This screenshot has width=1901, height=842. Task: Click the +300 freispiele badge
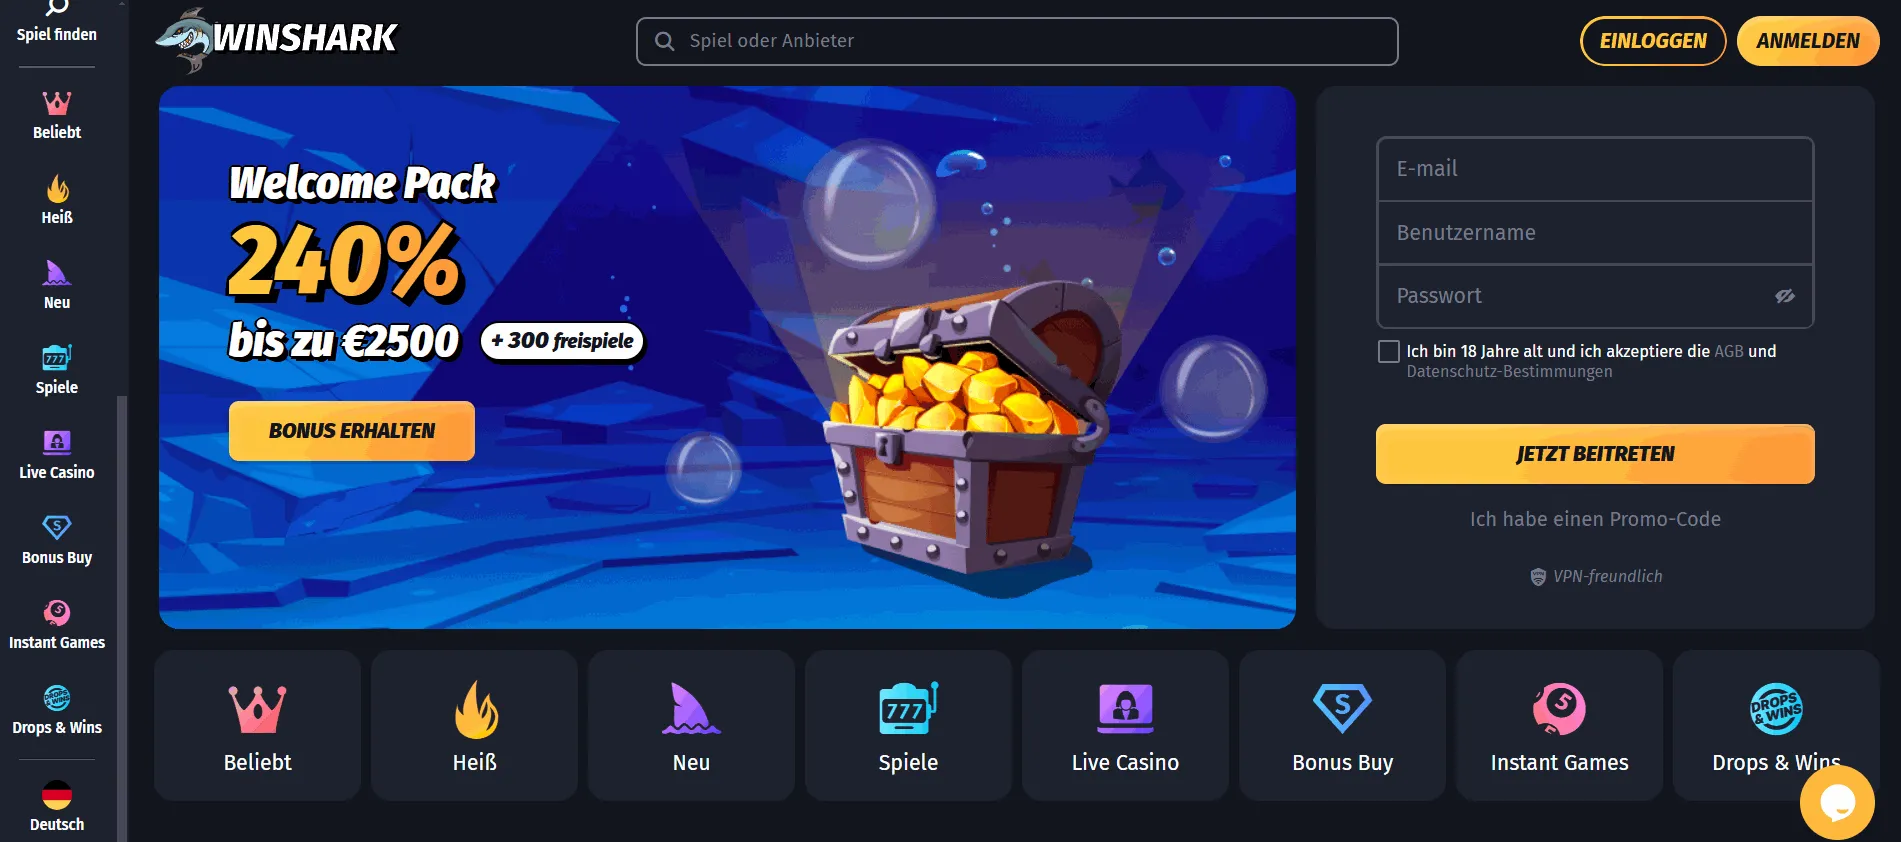coord(563,341)
